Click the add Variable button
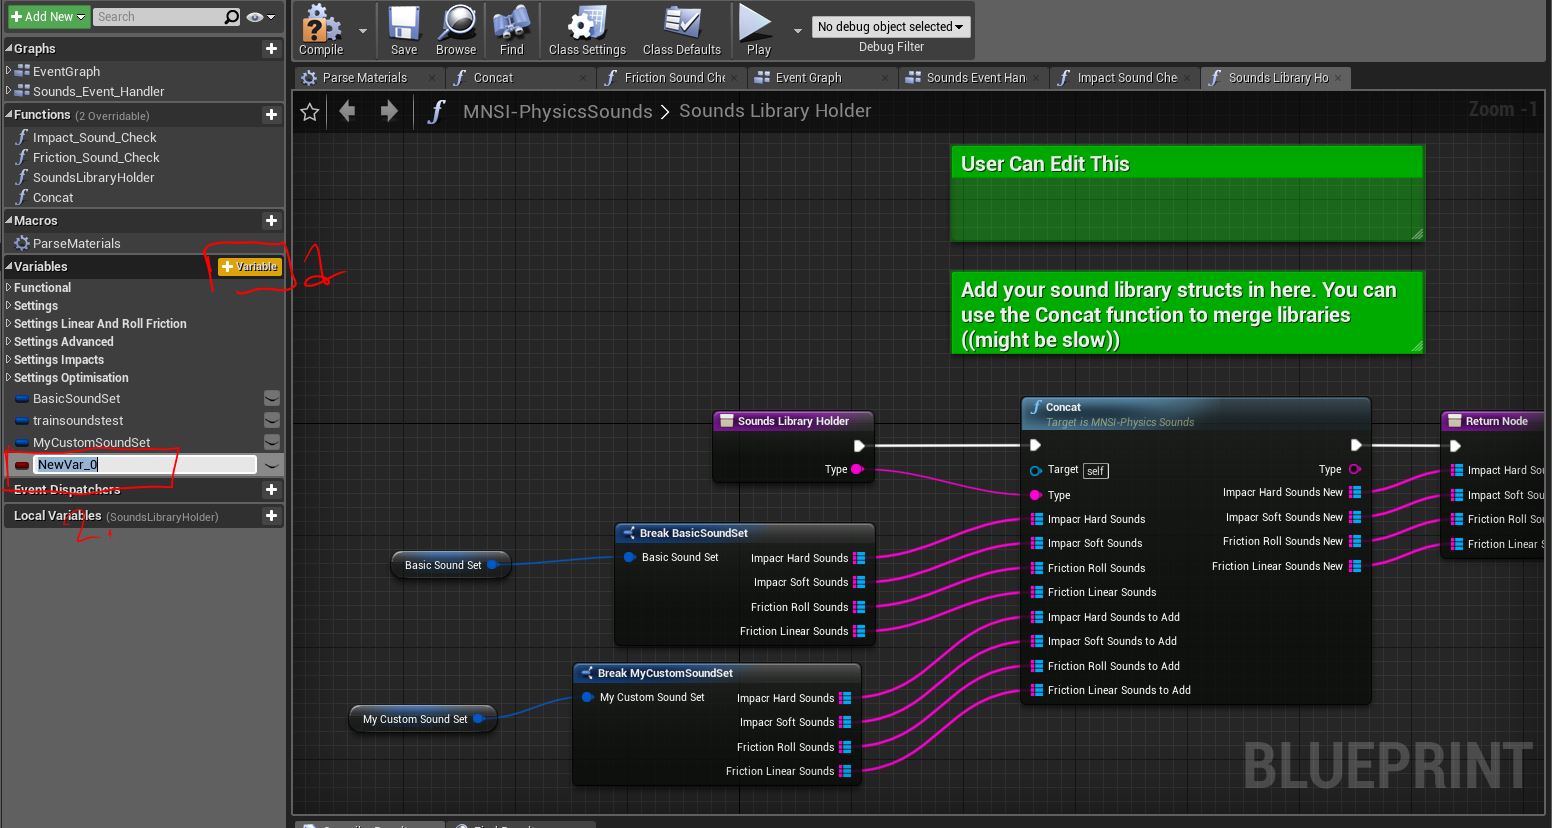Image resolution: width=1552 pixels, height=828 pixels. pos(250,267)
